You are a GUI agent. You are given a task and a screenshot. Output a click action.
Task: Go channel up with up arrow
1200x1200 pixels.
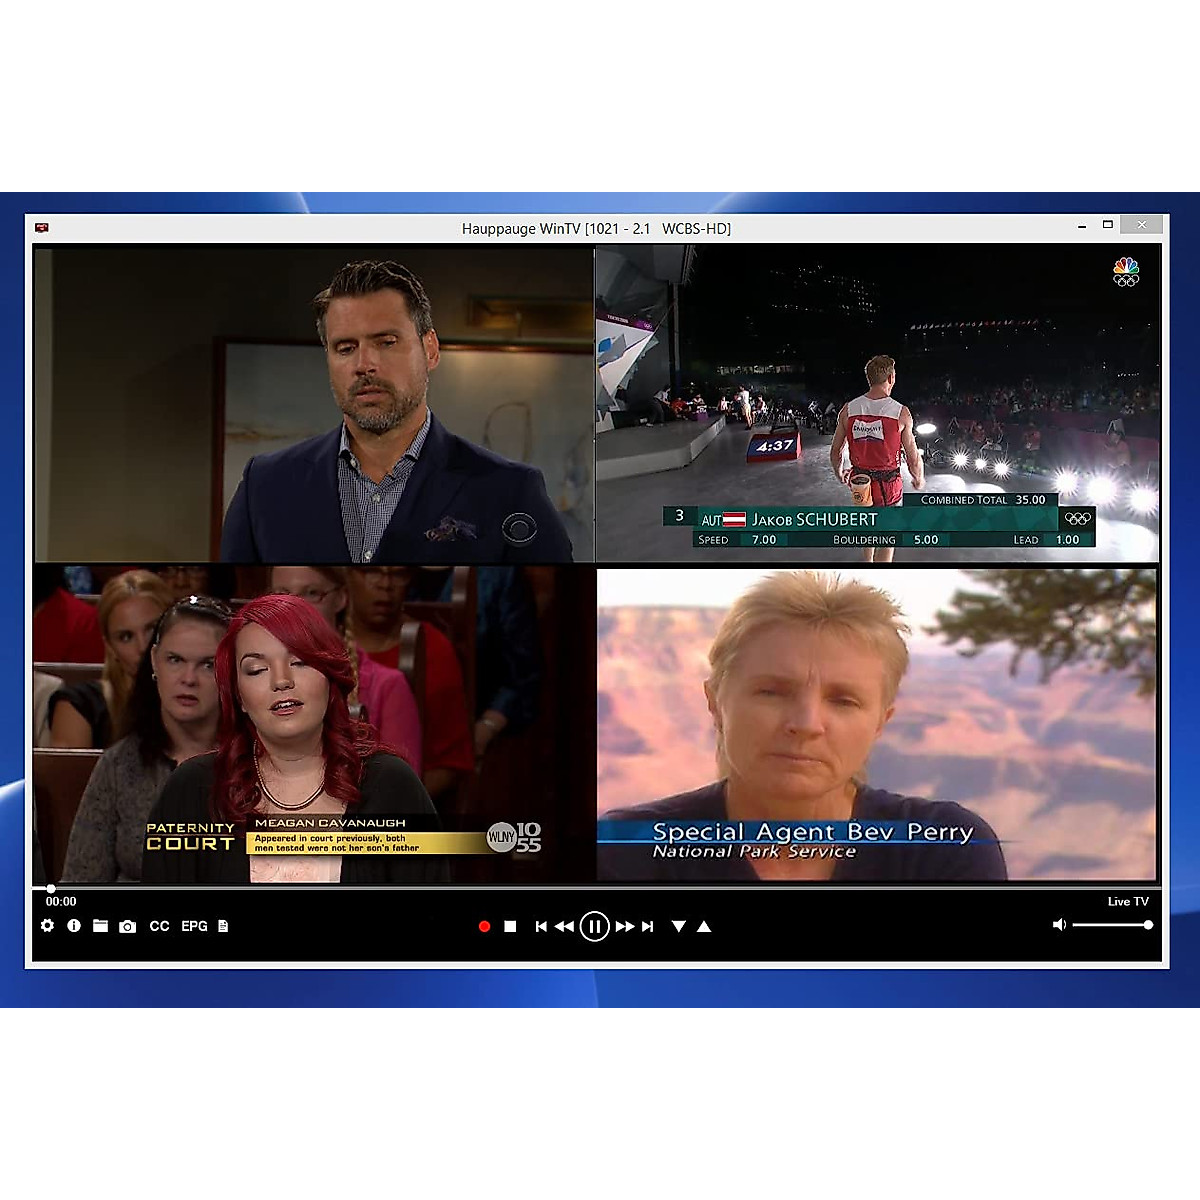tap(704, 927)
